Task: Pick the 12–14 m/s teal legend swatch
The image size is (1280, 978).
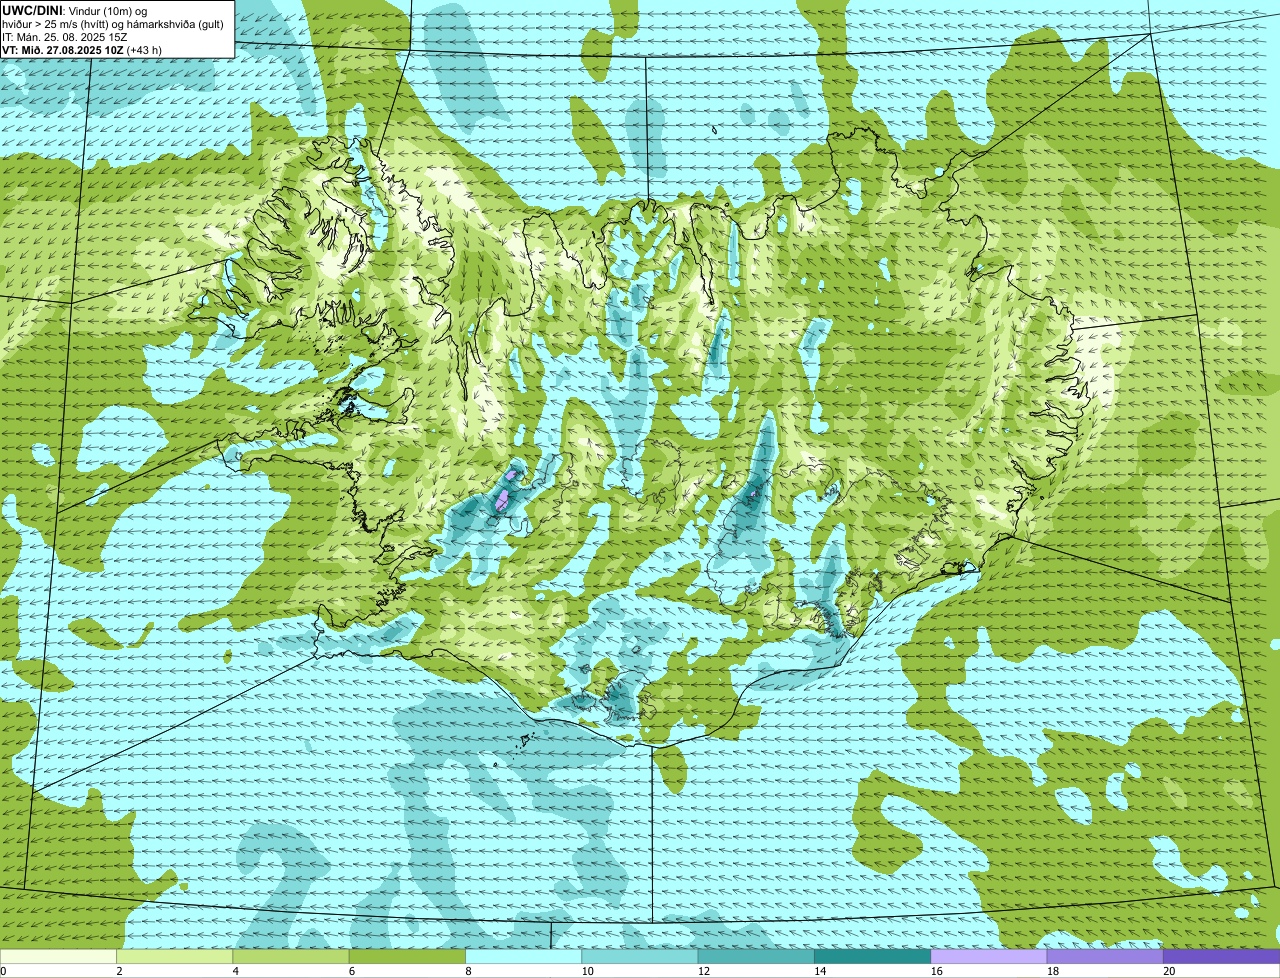Action: (756, 956)
